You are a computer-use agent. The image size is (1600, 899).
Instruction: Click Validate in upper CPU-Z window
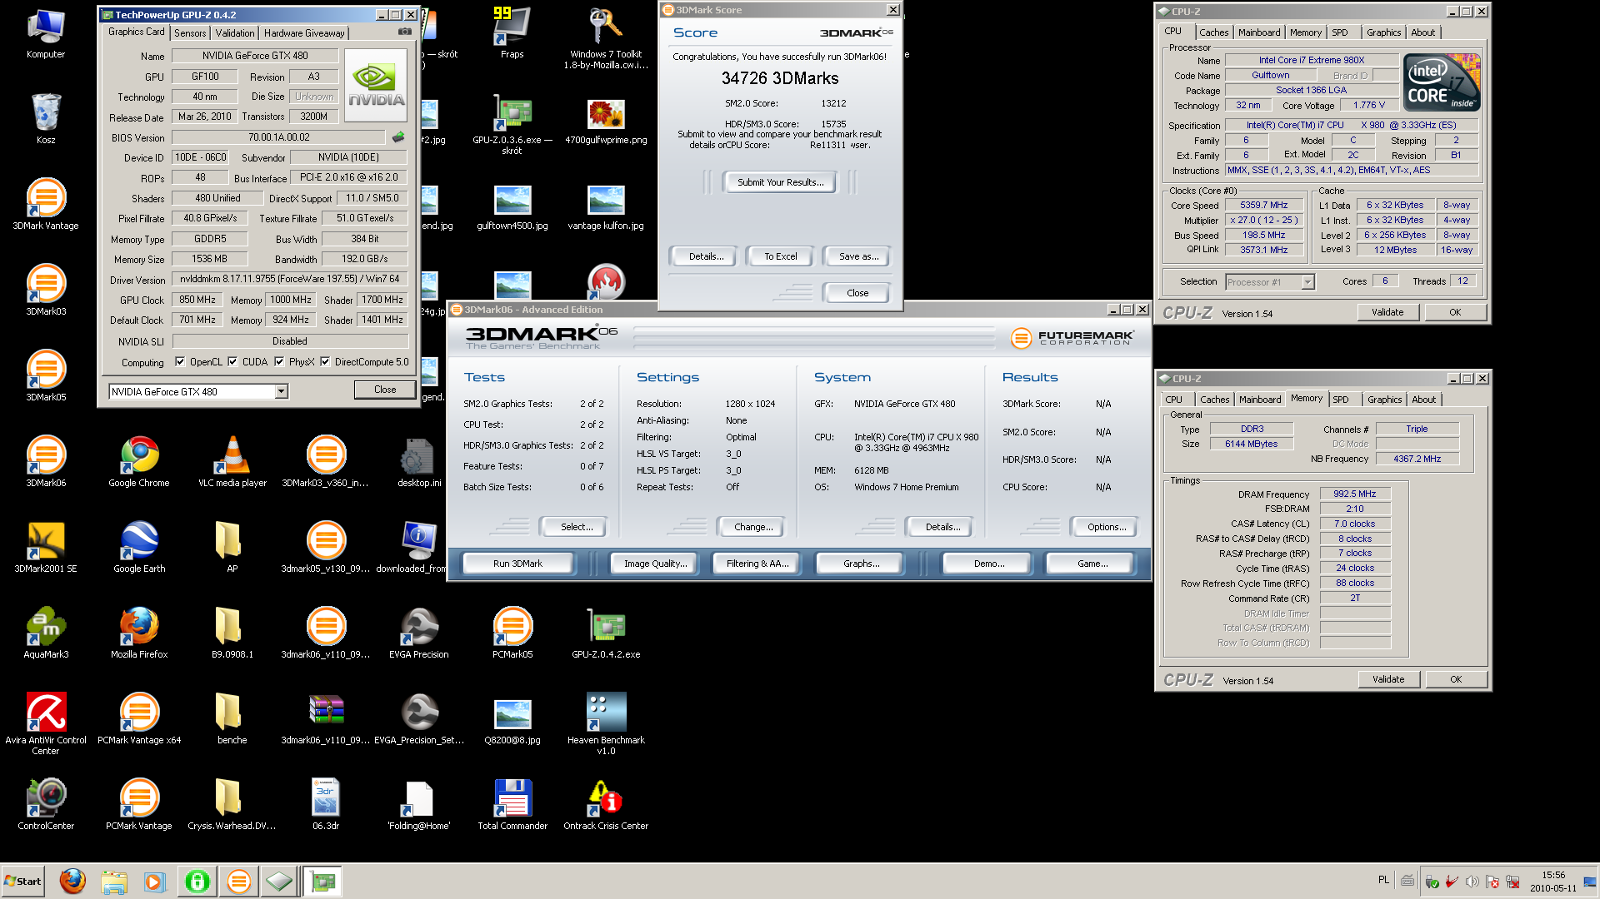tap(1387, 312)
